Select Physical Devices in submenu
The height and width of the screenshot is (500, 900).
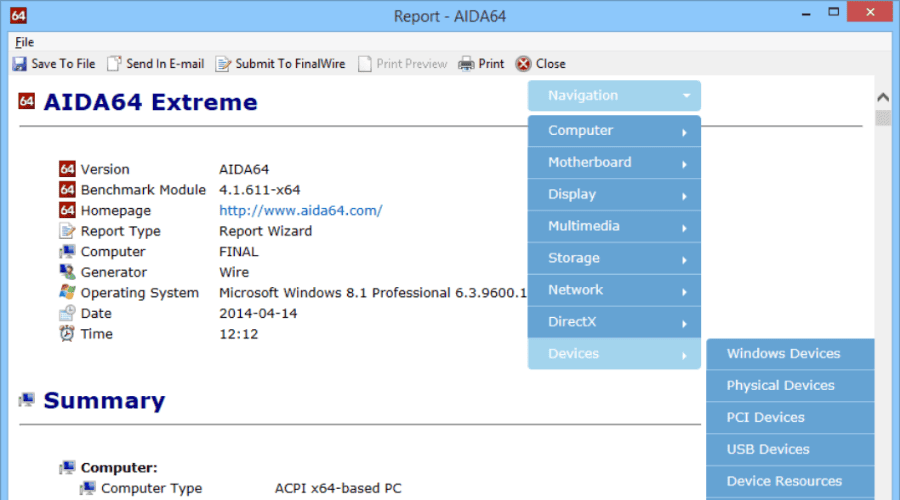coord(790,386)
